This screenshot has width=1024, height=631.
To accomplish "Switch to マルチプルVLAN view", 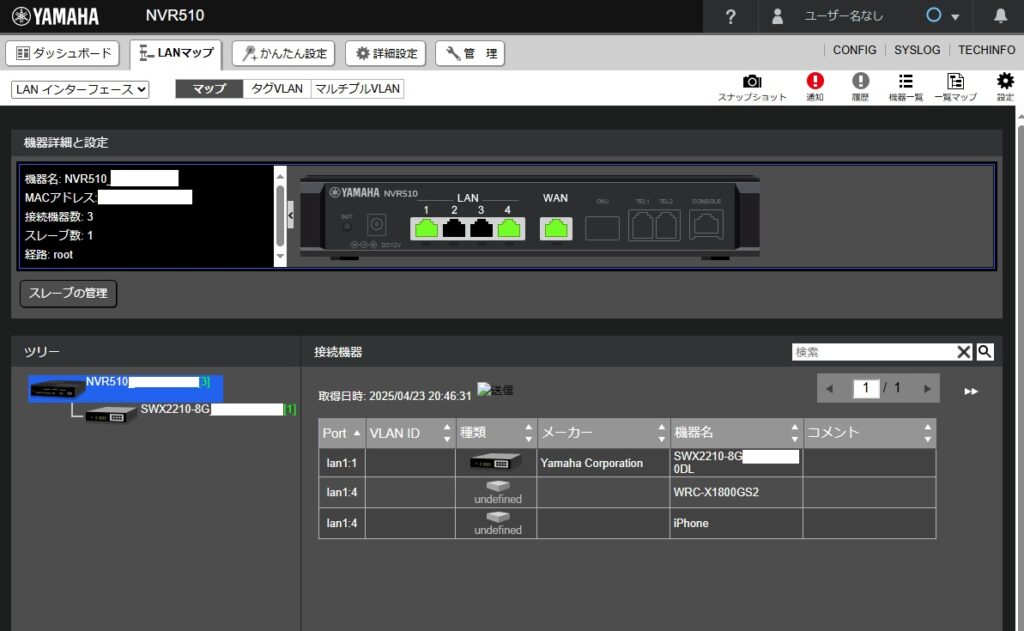I will [x=357, y=89].
